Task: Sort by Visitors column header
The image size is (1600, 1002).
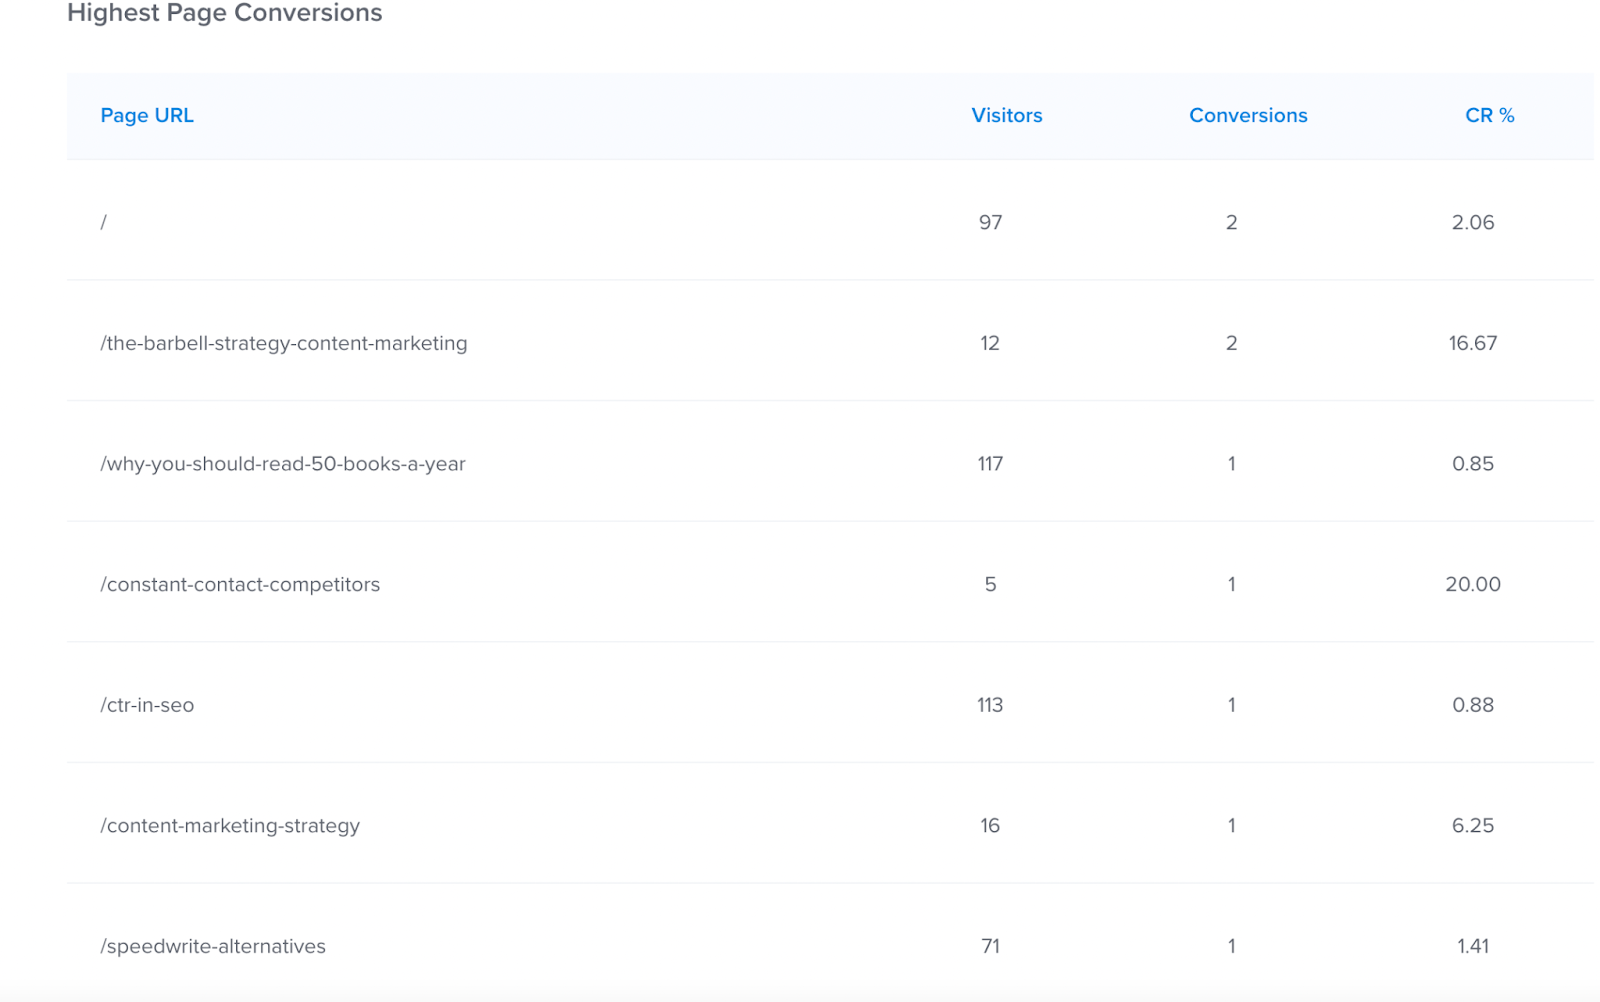Action: (1006, 116)
